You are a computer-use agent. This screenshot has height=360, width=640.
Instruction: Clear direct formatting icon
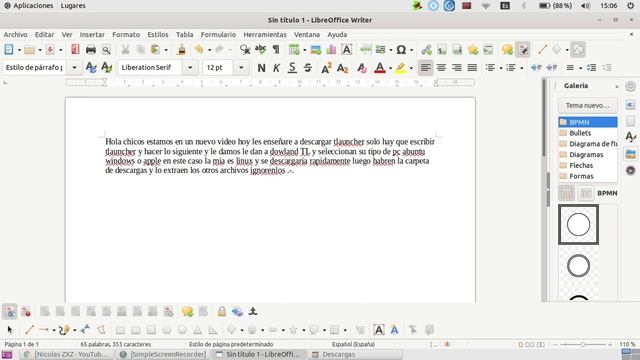click(362, 68)
